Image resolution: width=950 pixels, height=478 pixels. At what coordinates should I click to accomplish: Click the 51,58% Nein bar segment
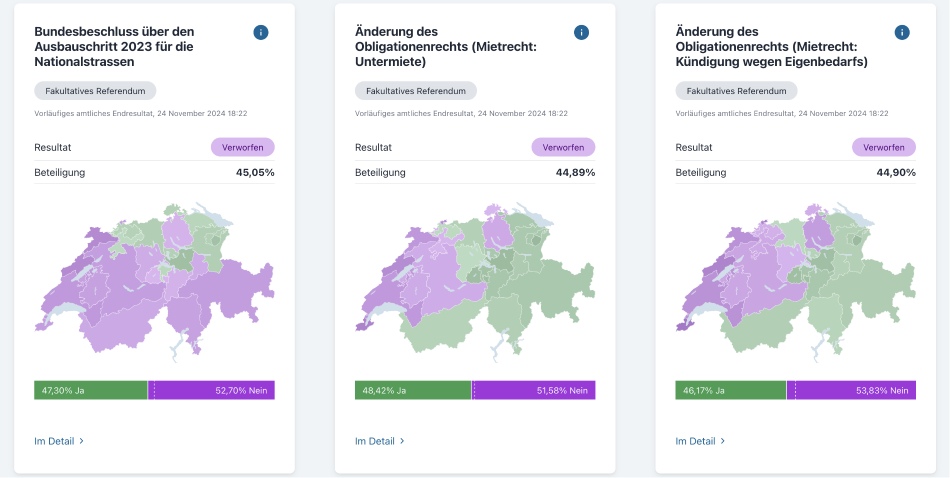(x=534, y=390)
